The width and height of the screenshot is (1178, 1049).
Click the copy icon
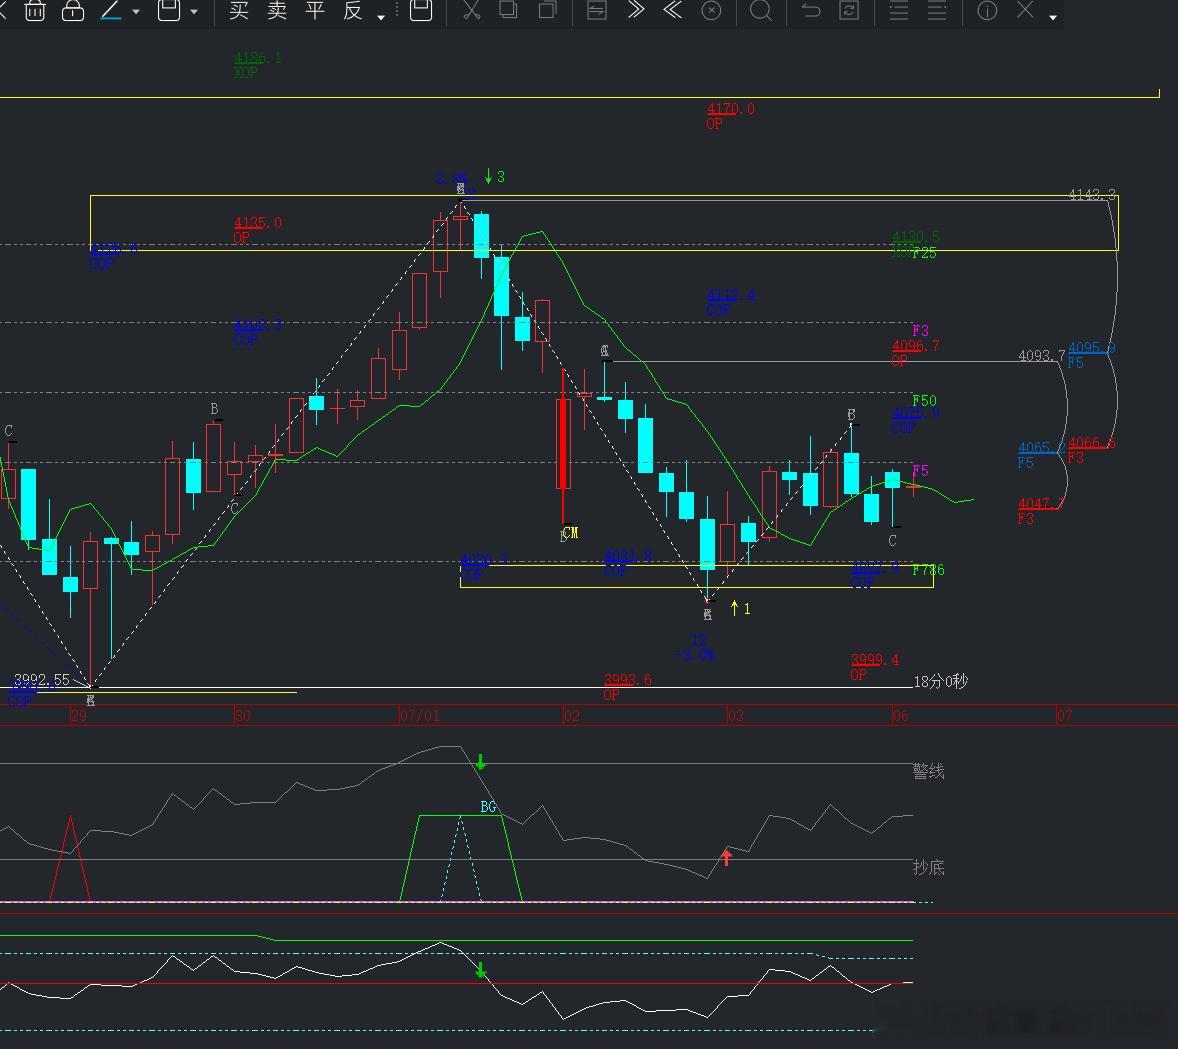pyautogui.click(x=509, y=10)
